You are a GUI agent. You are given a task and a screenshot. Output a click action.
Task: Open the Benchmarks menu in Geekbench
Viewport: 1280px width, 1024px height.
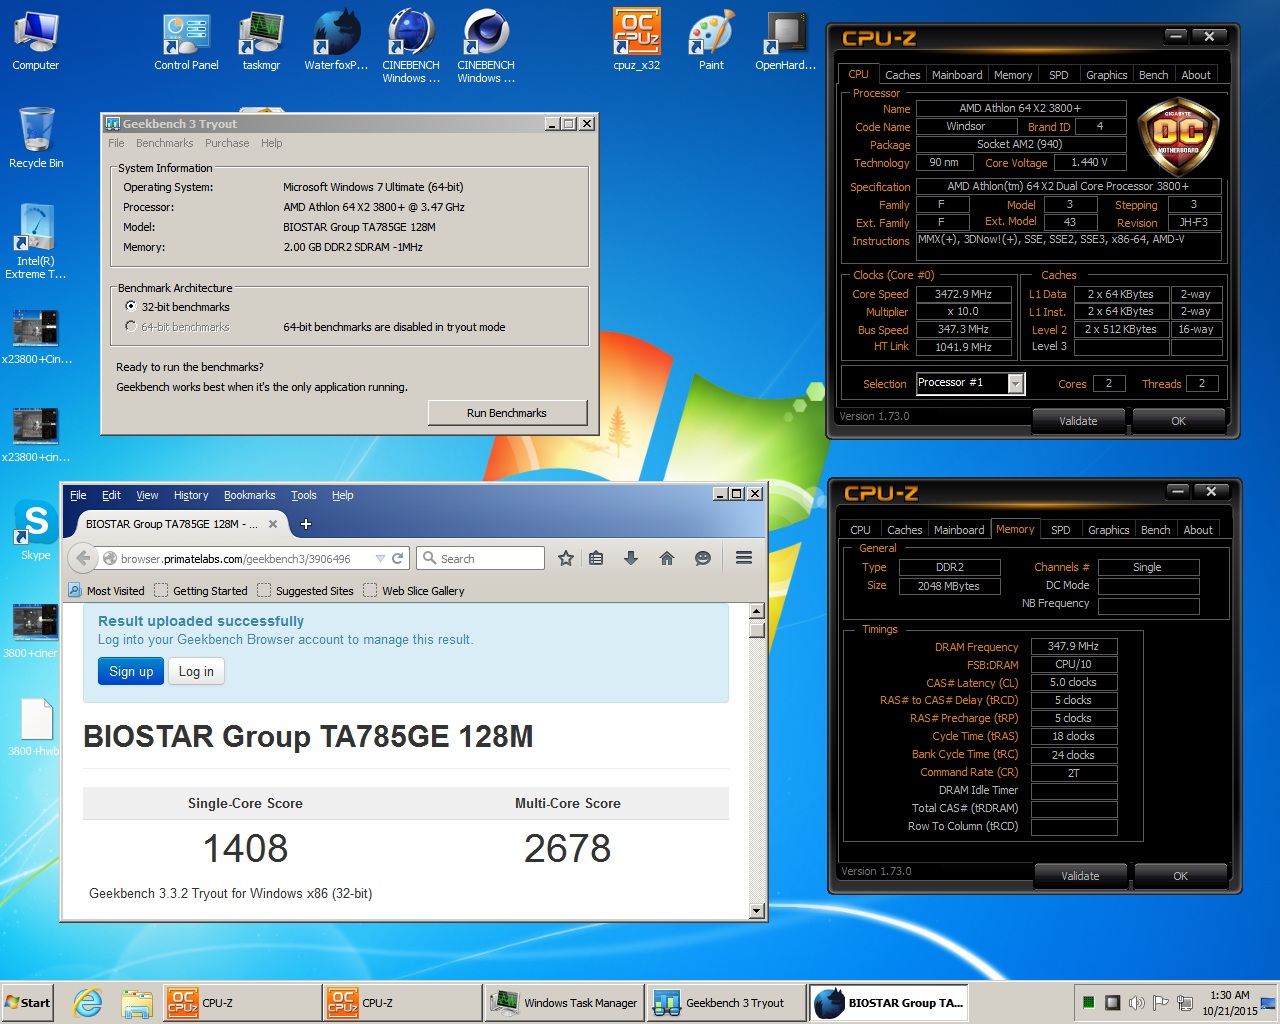(165, 143)
